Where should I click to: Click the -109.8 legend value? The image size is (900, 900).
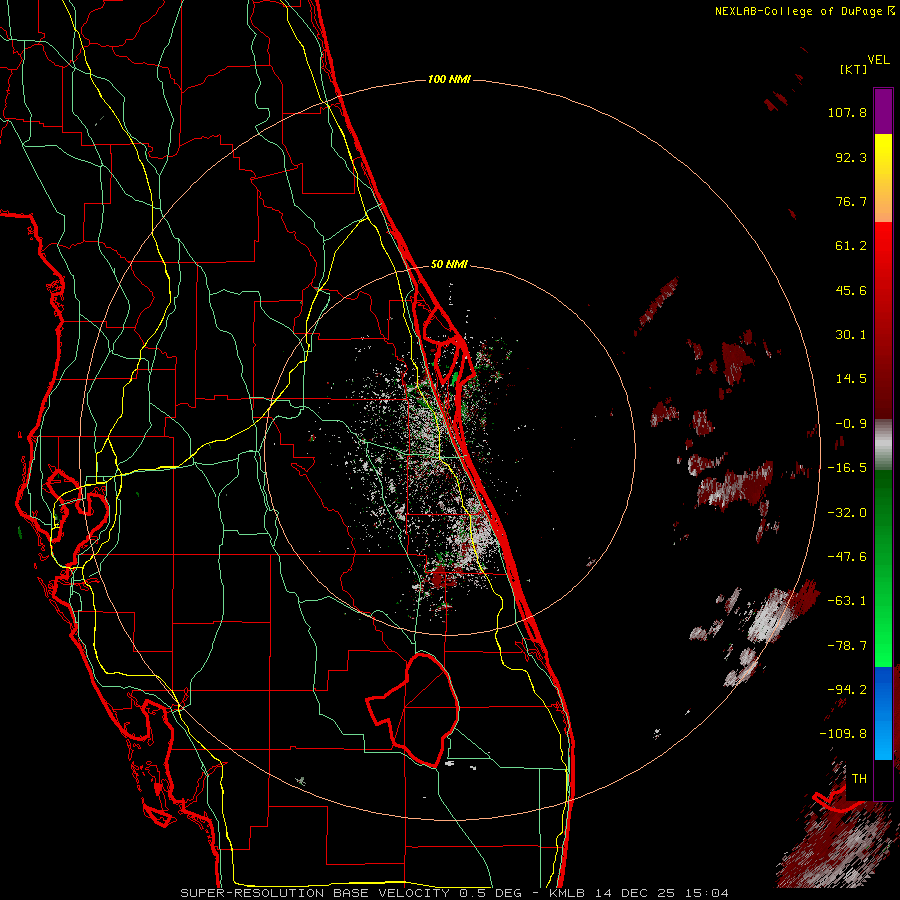(843, 734)
